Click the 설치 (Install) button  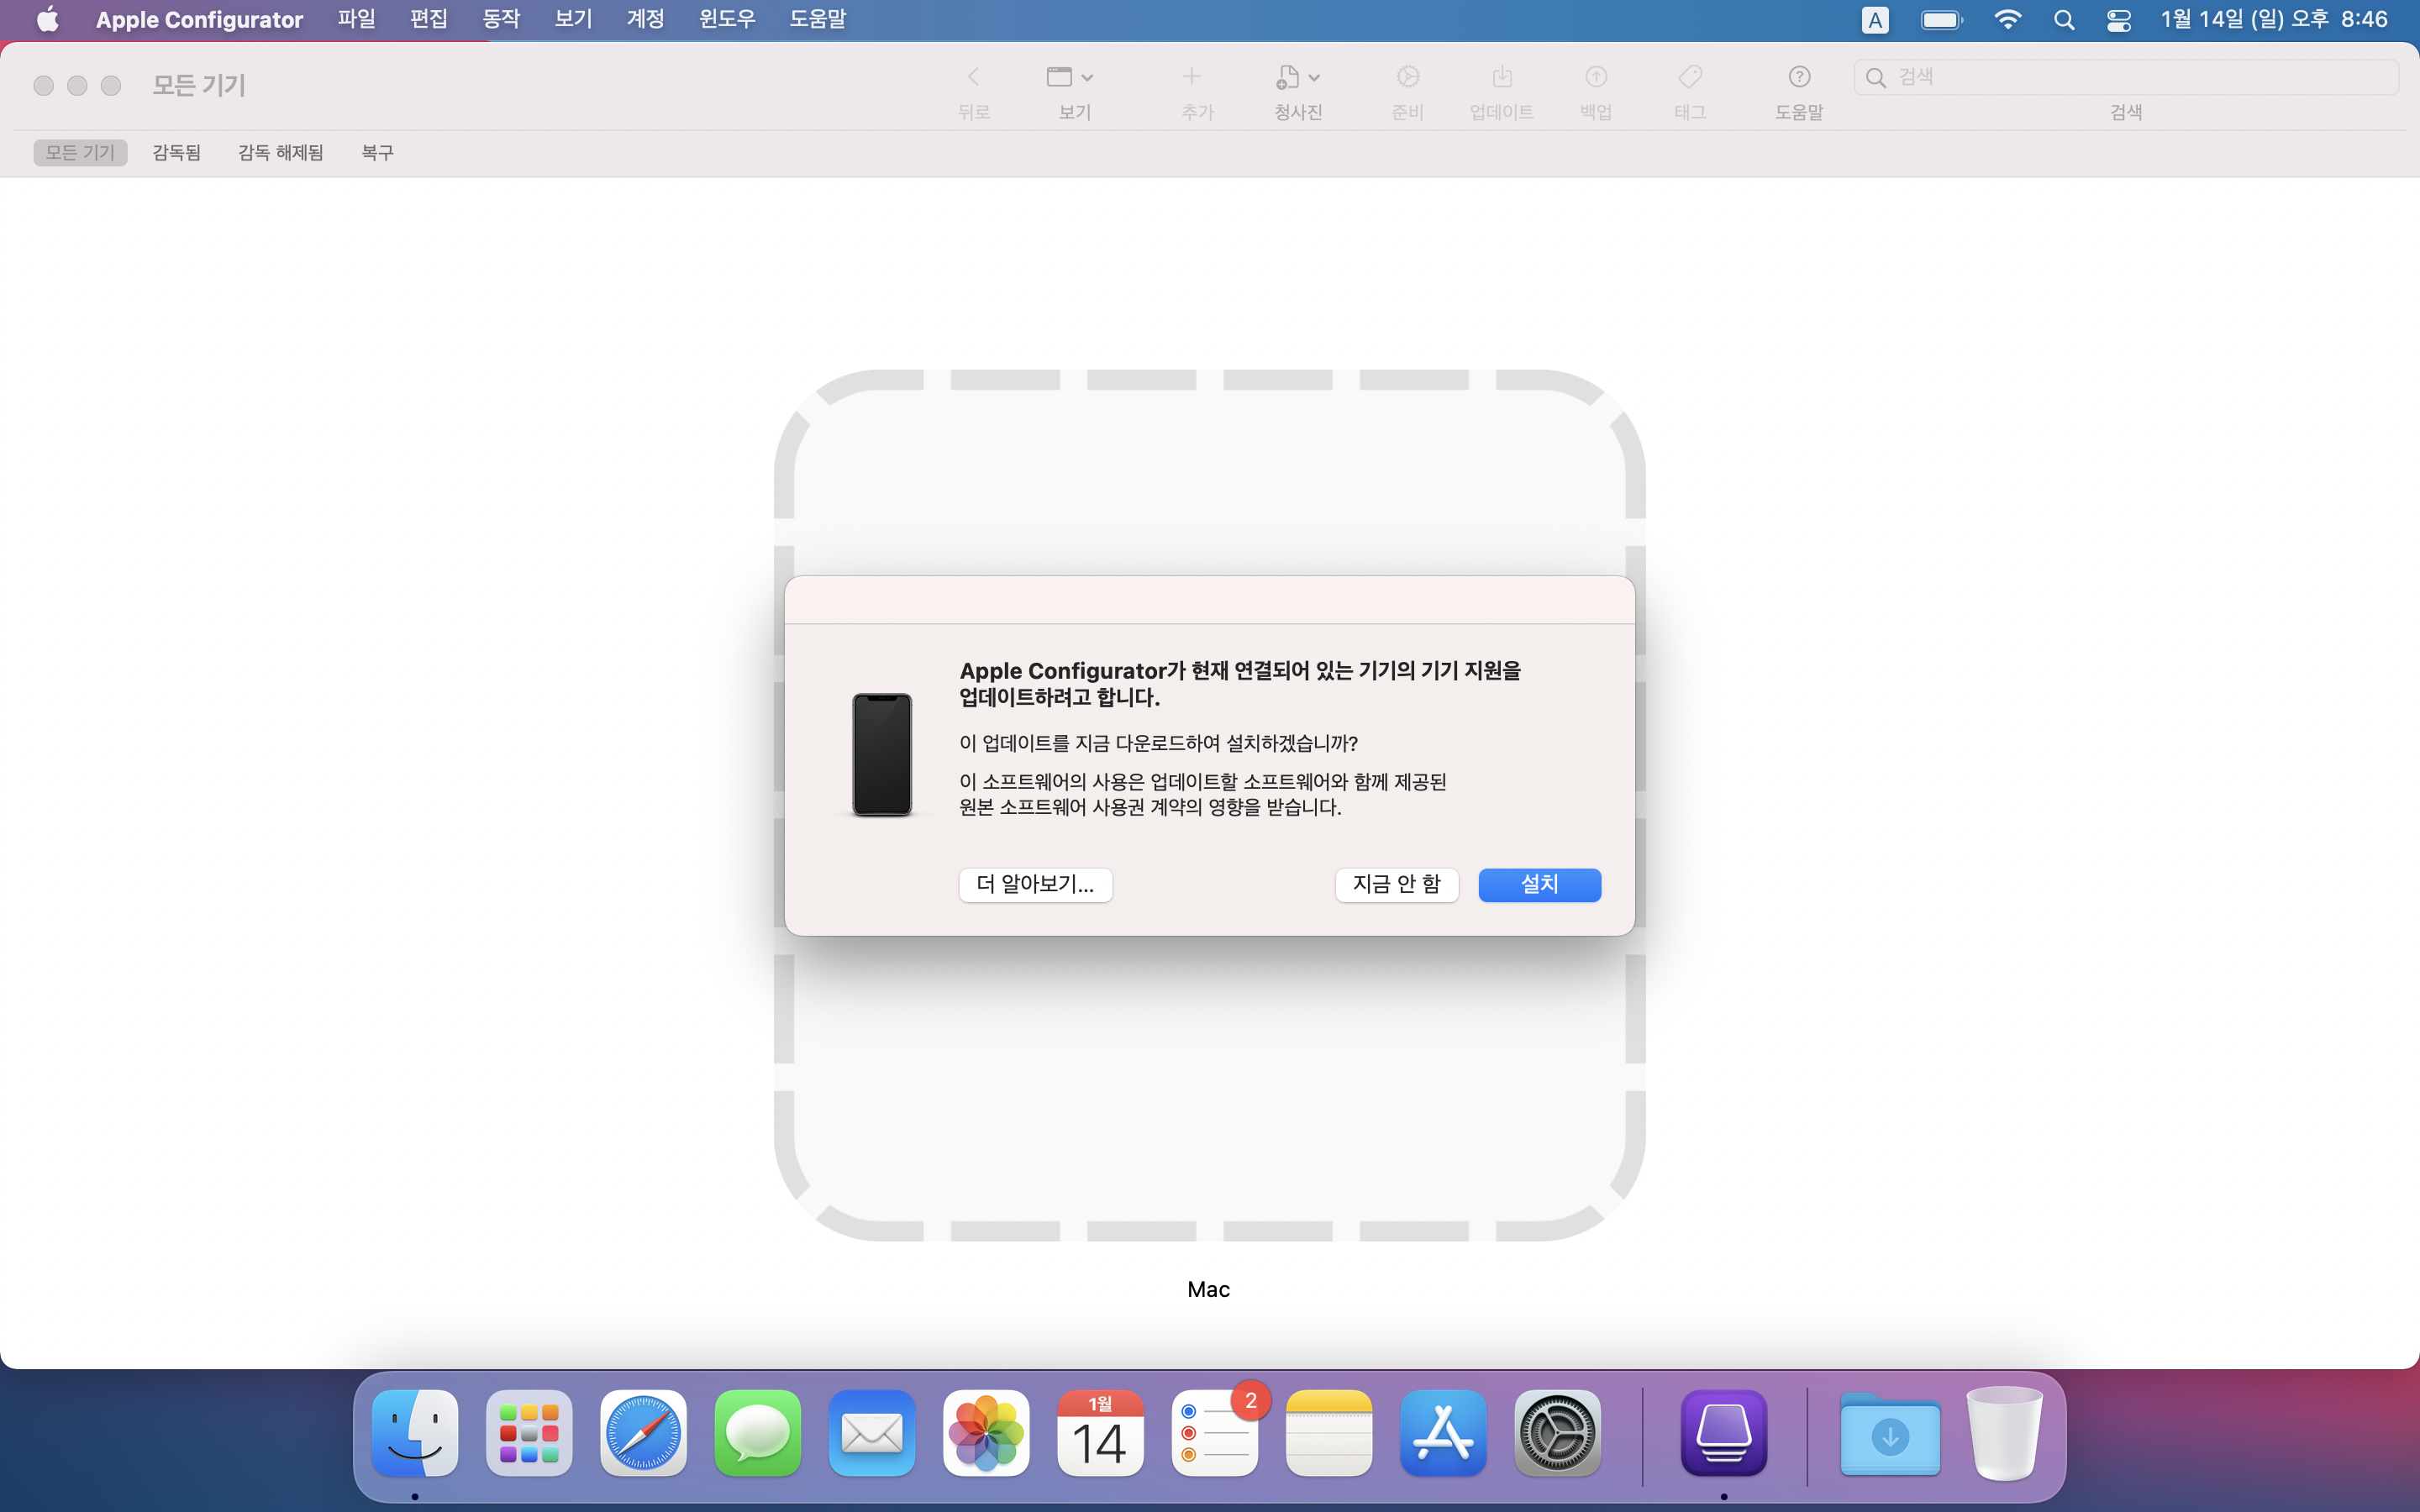pyautogui.click(x=1539, y=884)
